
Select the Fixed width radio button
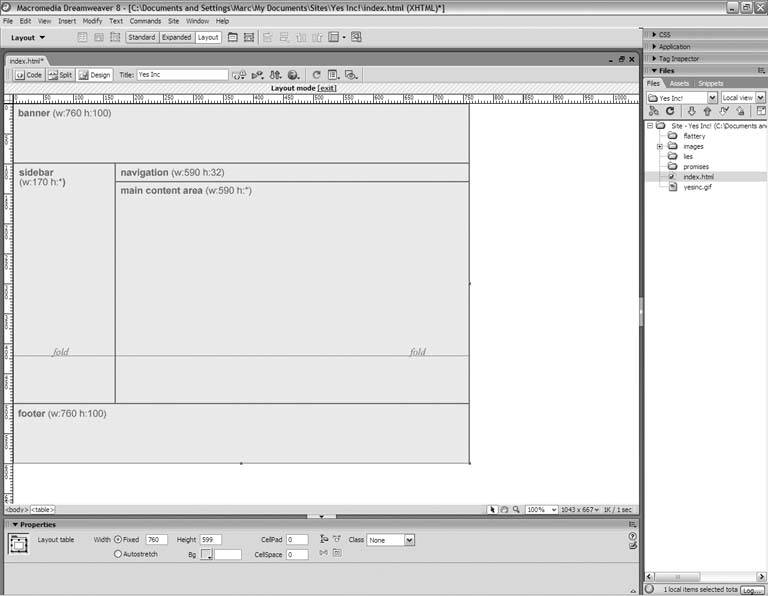[x=118, y=539]
